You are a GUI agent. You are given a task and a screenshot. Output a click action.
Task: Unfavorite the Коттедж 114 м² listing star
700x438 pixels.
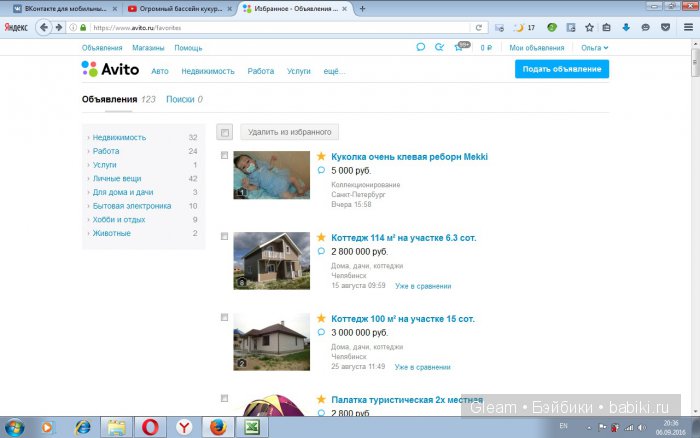pyautogui.click(x=321, y=238)
